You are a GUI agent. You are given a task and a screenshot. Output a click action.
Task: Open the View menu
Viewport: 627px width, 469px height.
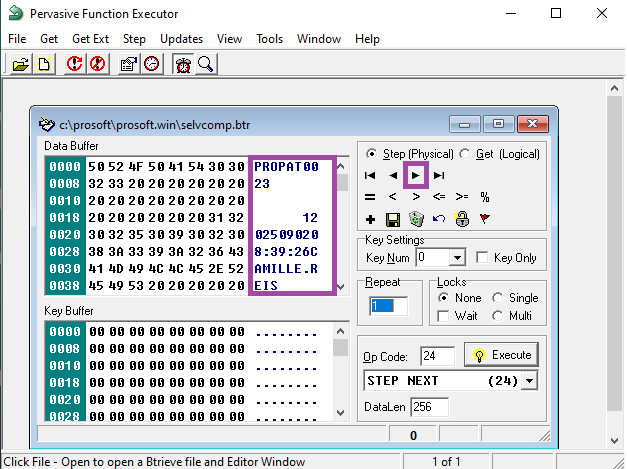click(x=230, y=39)
